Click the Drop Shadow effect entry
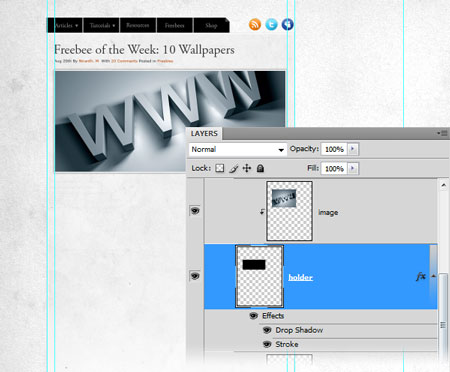The image size is (450, 372). [299, 330]
